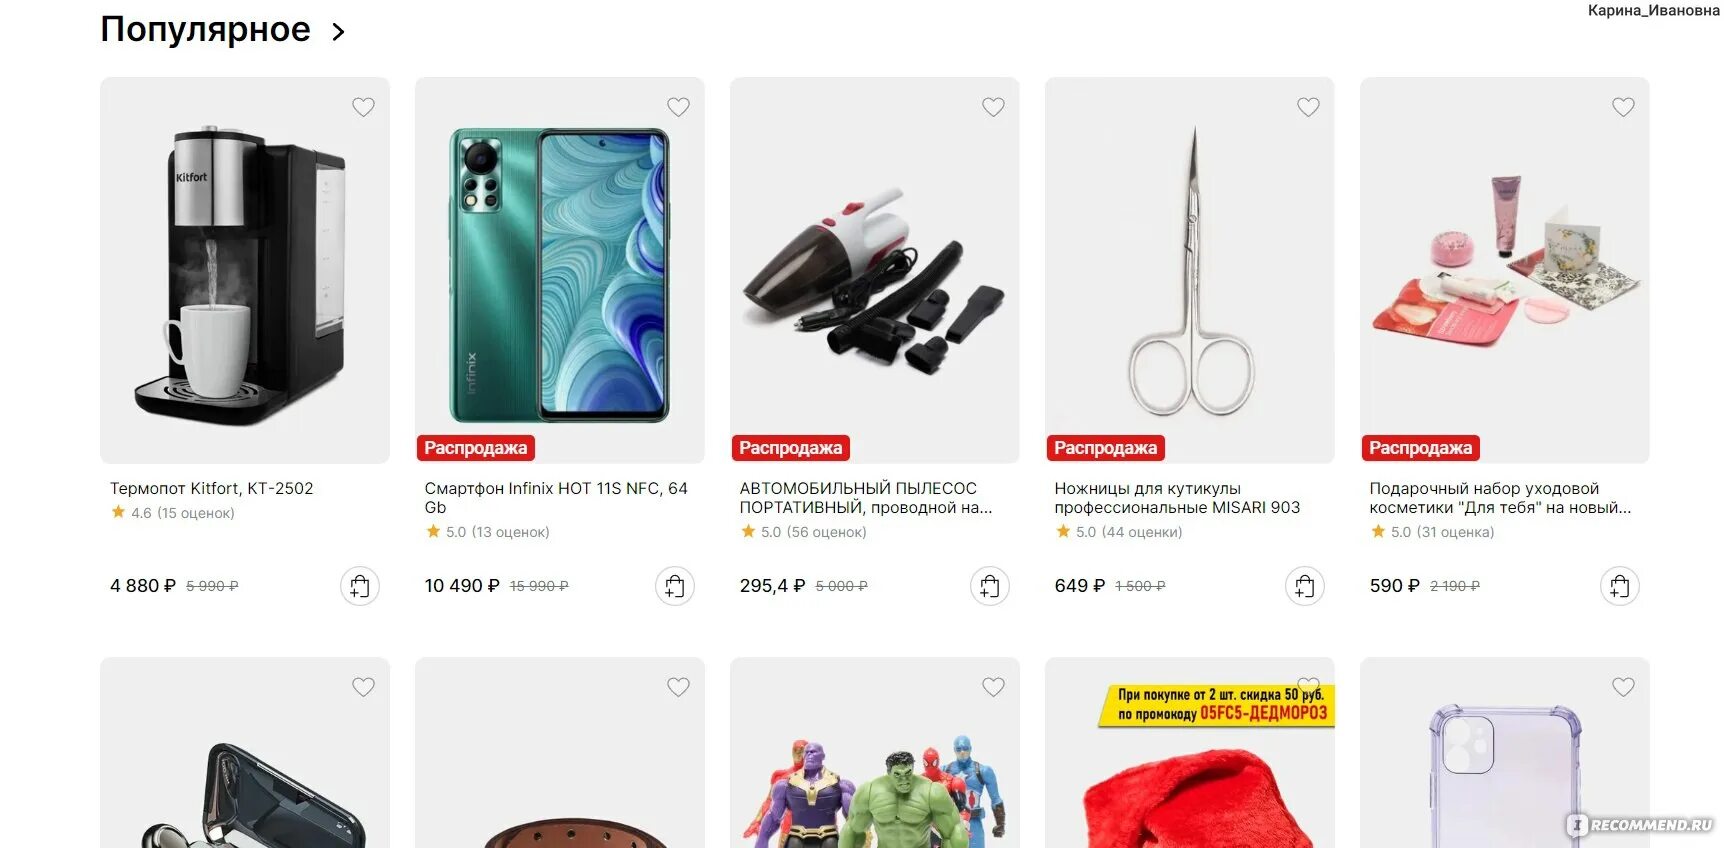Add the cosmetics gift set to cart

click(x=1620, y=586)
